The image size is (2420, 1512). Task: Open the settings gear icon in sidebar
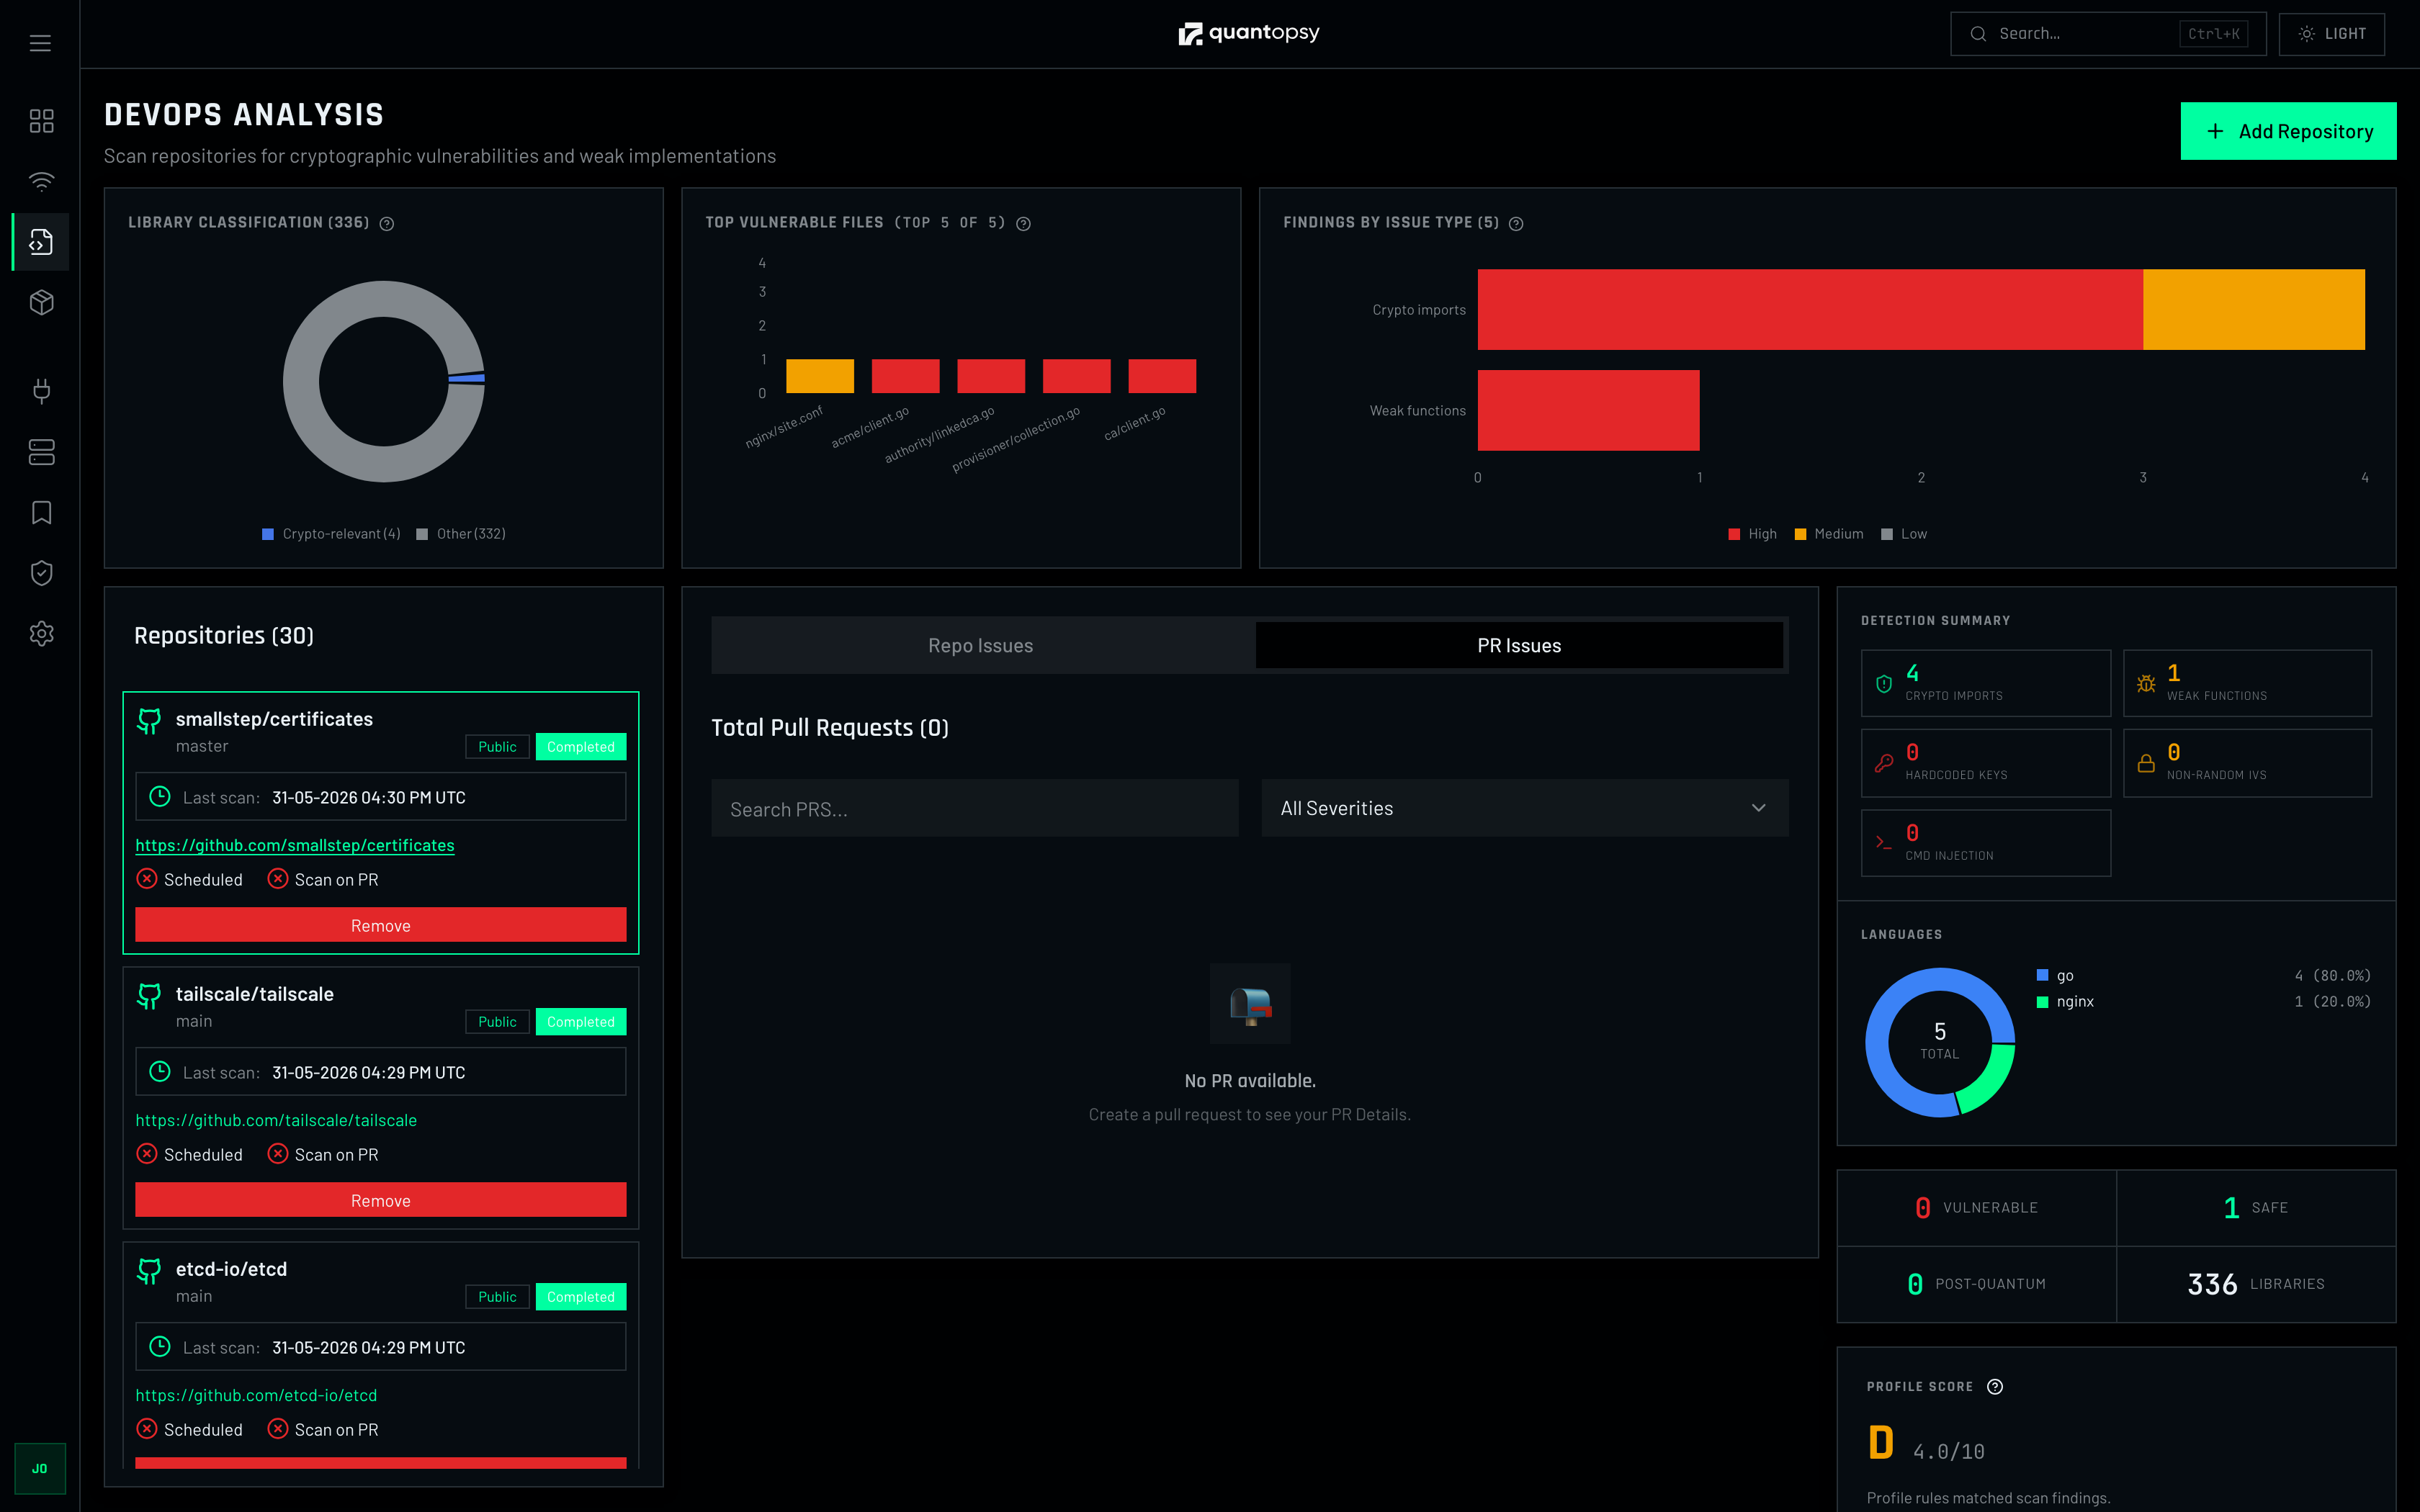pyautogui.click(x=41, y=633)
